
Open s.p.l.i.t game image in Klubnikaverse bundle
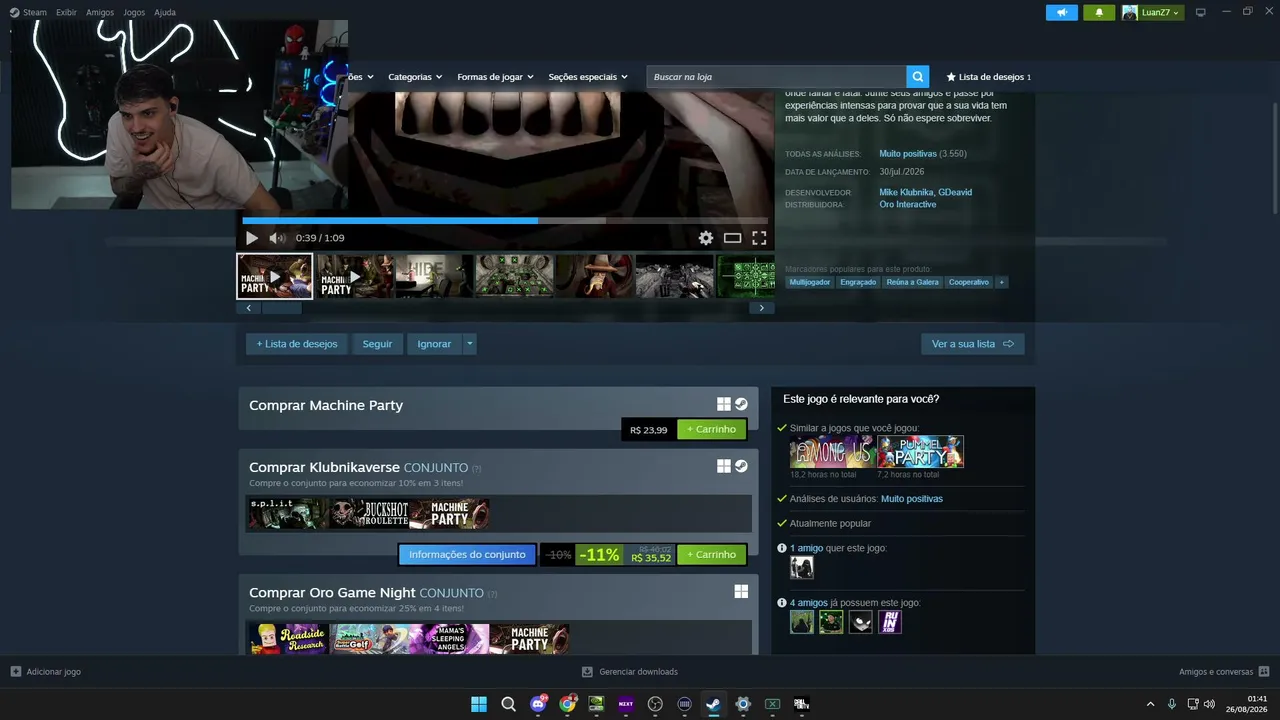point(288,514)
